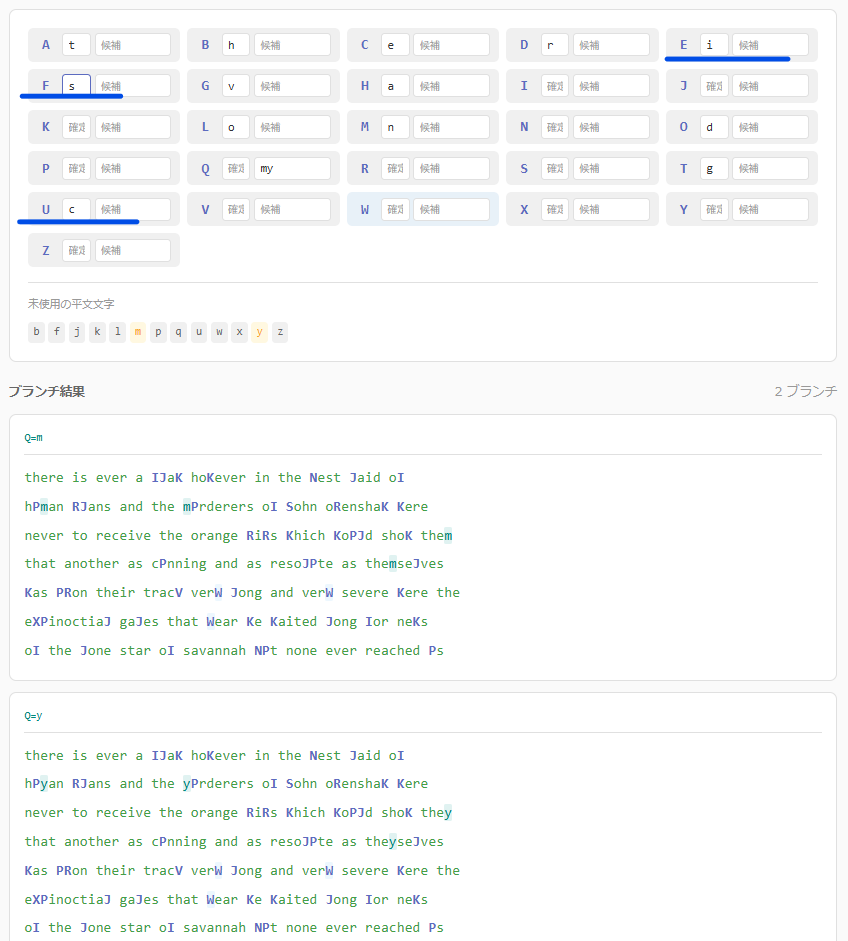The width and height of the screenshot is (848, 941).
Task: Select the confirmed field for cipher U
Action: click(76, 209)
